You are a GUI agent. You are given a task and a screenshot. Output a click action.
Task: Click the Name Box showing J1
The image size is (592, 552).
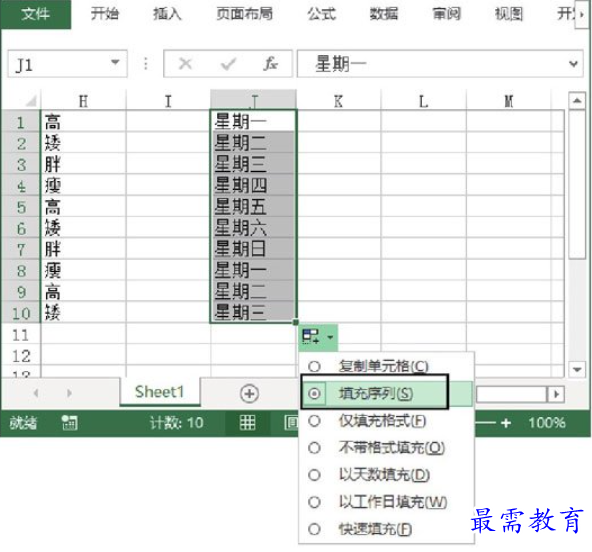[x=67, y=64]
